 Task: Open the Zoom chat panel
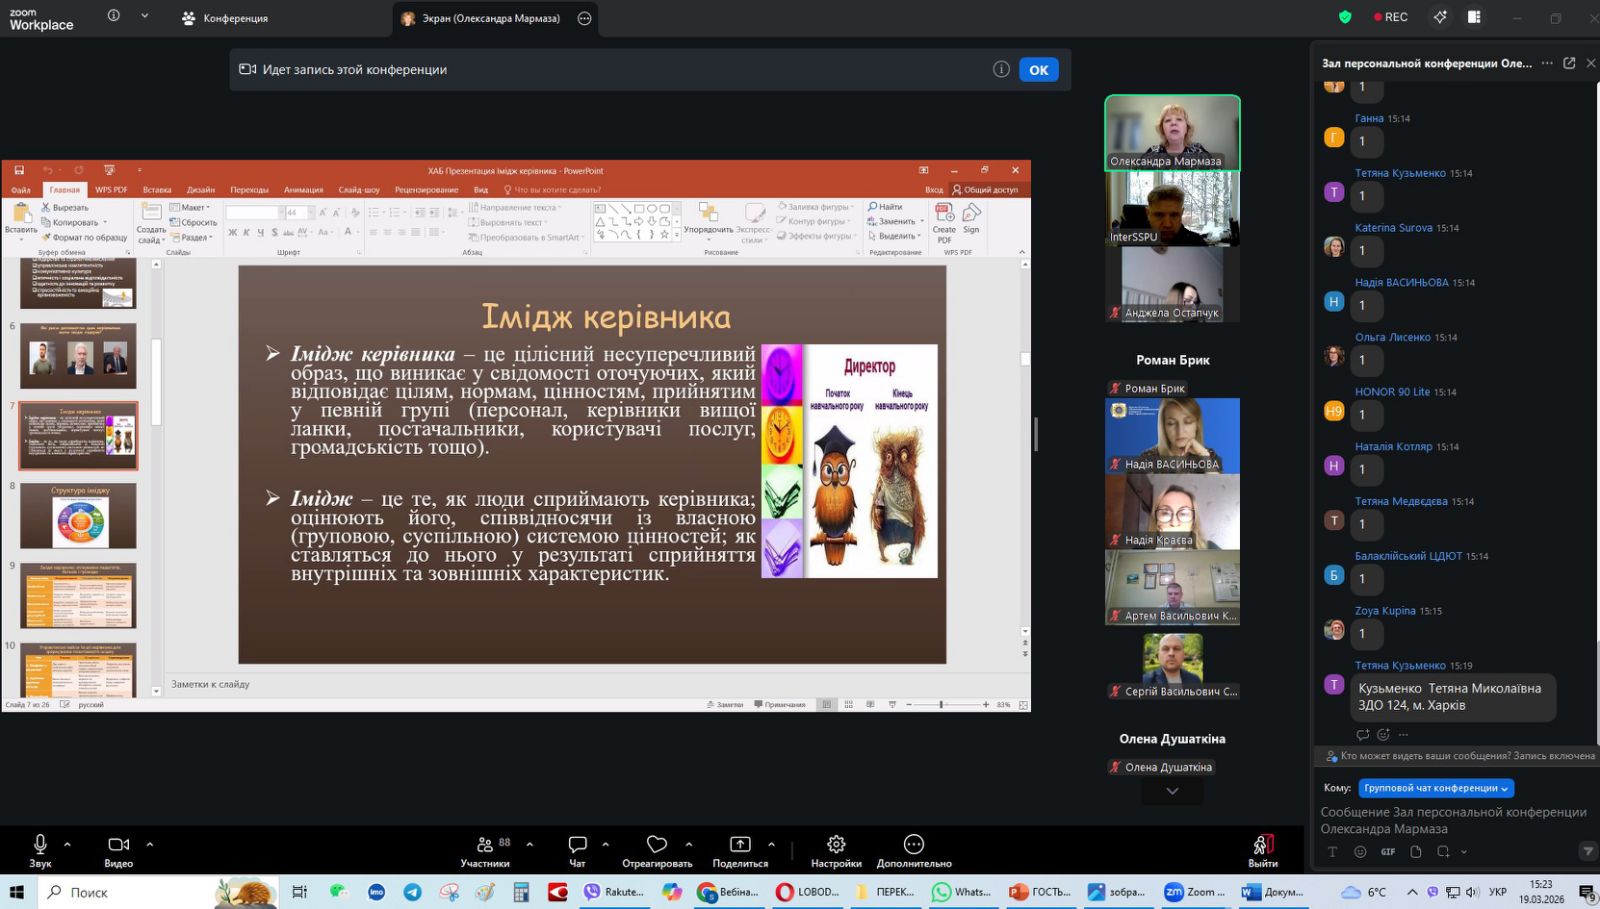(x=577, y=845)
